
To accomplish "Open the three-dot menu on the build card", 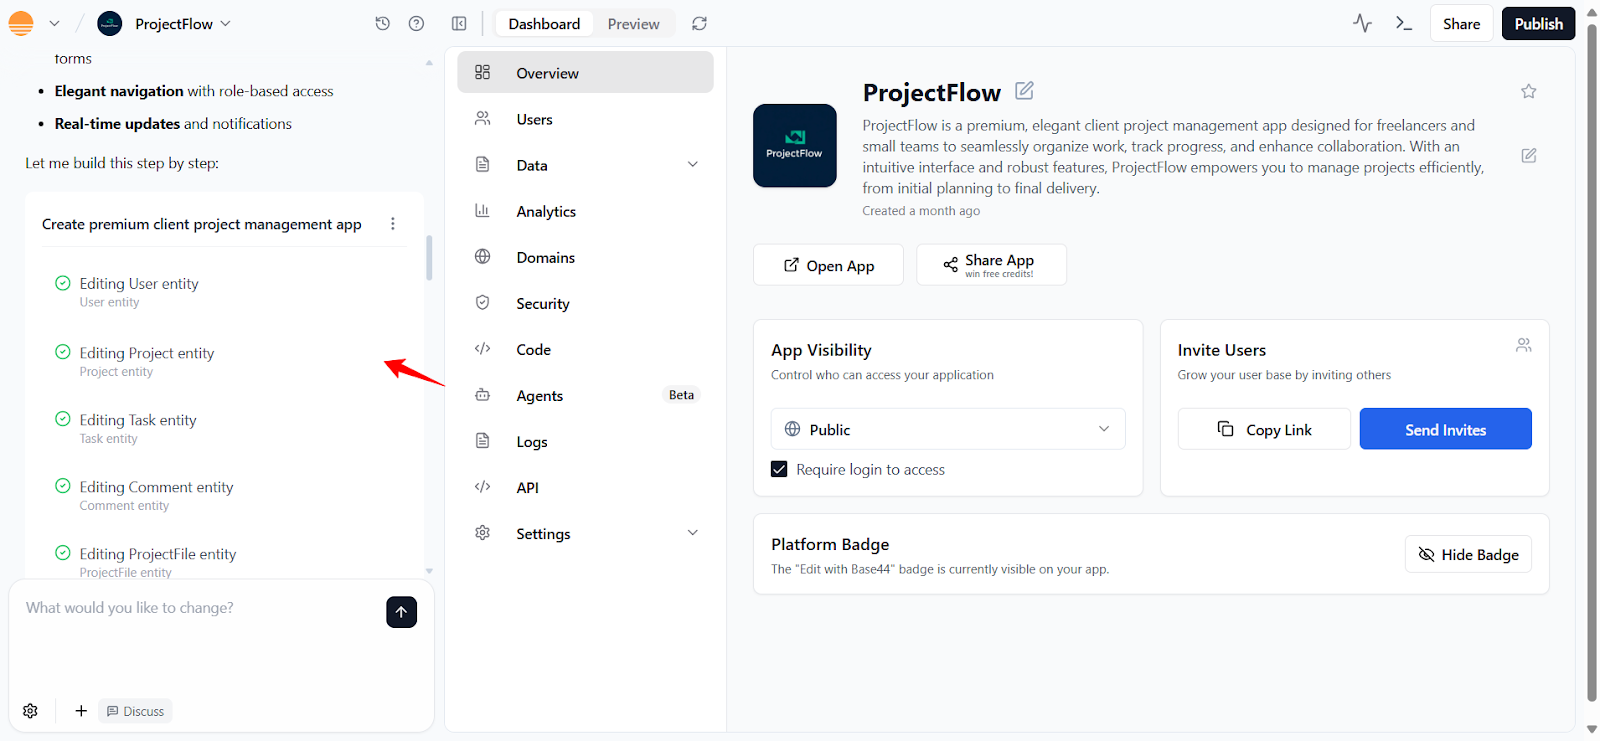I will click(393, 224).
